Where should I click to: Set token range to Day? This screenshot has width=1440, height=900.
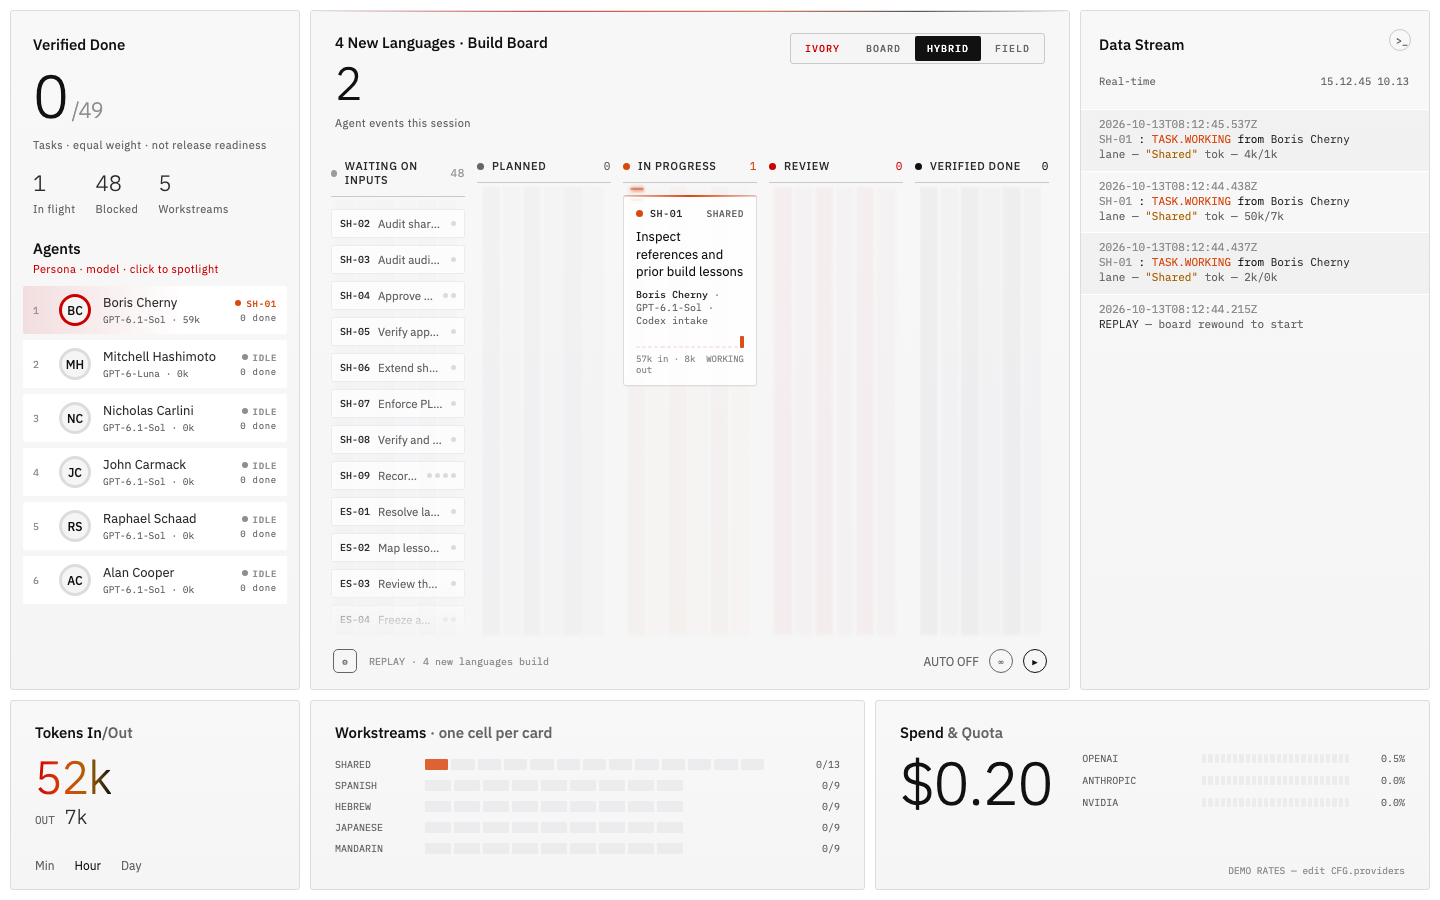point(131,866)
